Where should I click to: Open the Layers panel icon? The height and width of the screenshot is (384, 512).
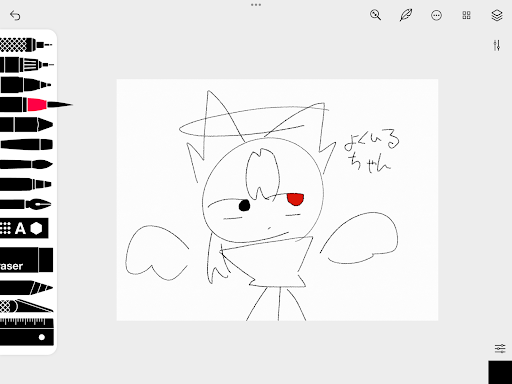[x=497, y=15]
